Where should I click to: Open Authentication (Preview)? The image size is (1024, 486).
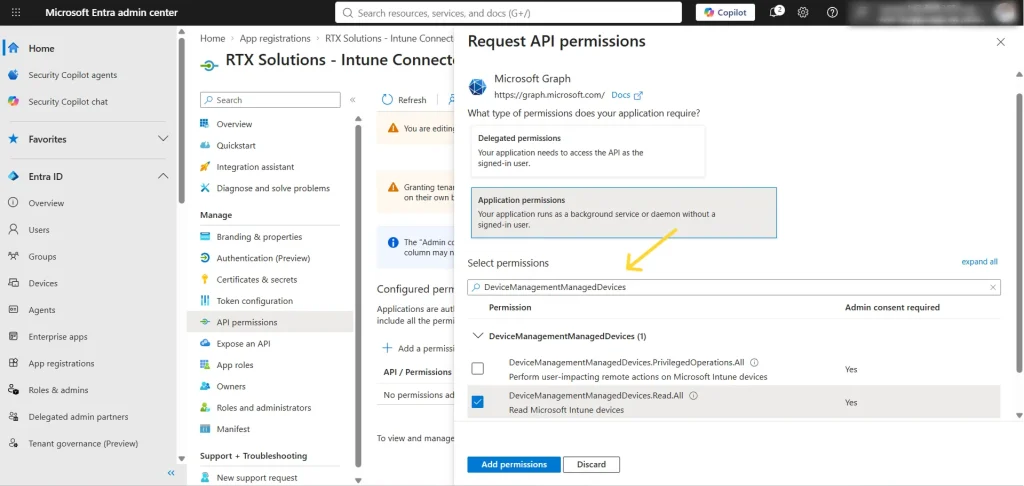pos(263,258)
